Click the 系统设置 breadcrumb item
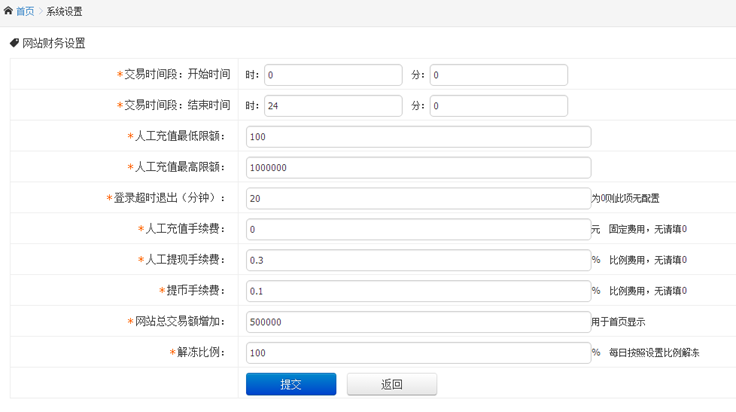 64,11
